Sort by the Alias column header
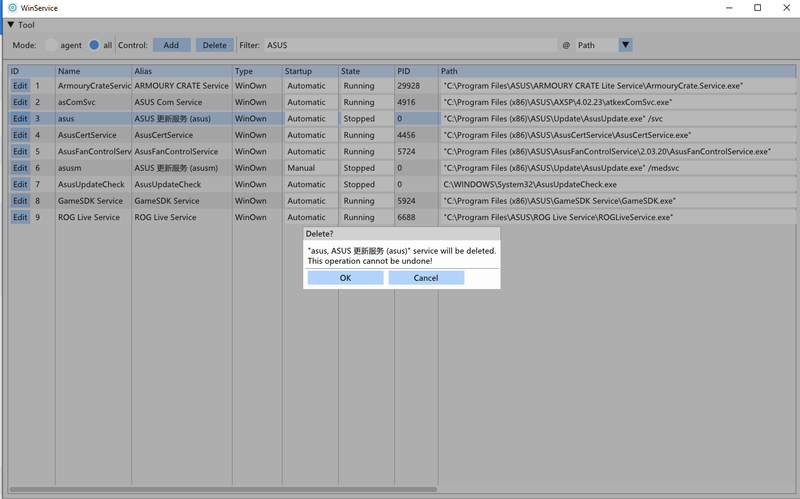The height and width of the screenshot is (499, 800). coord(182,71)
